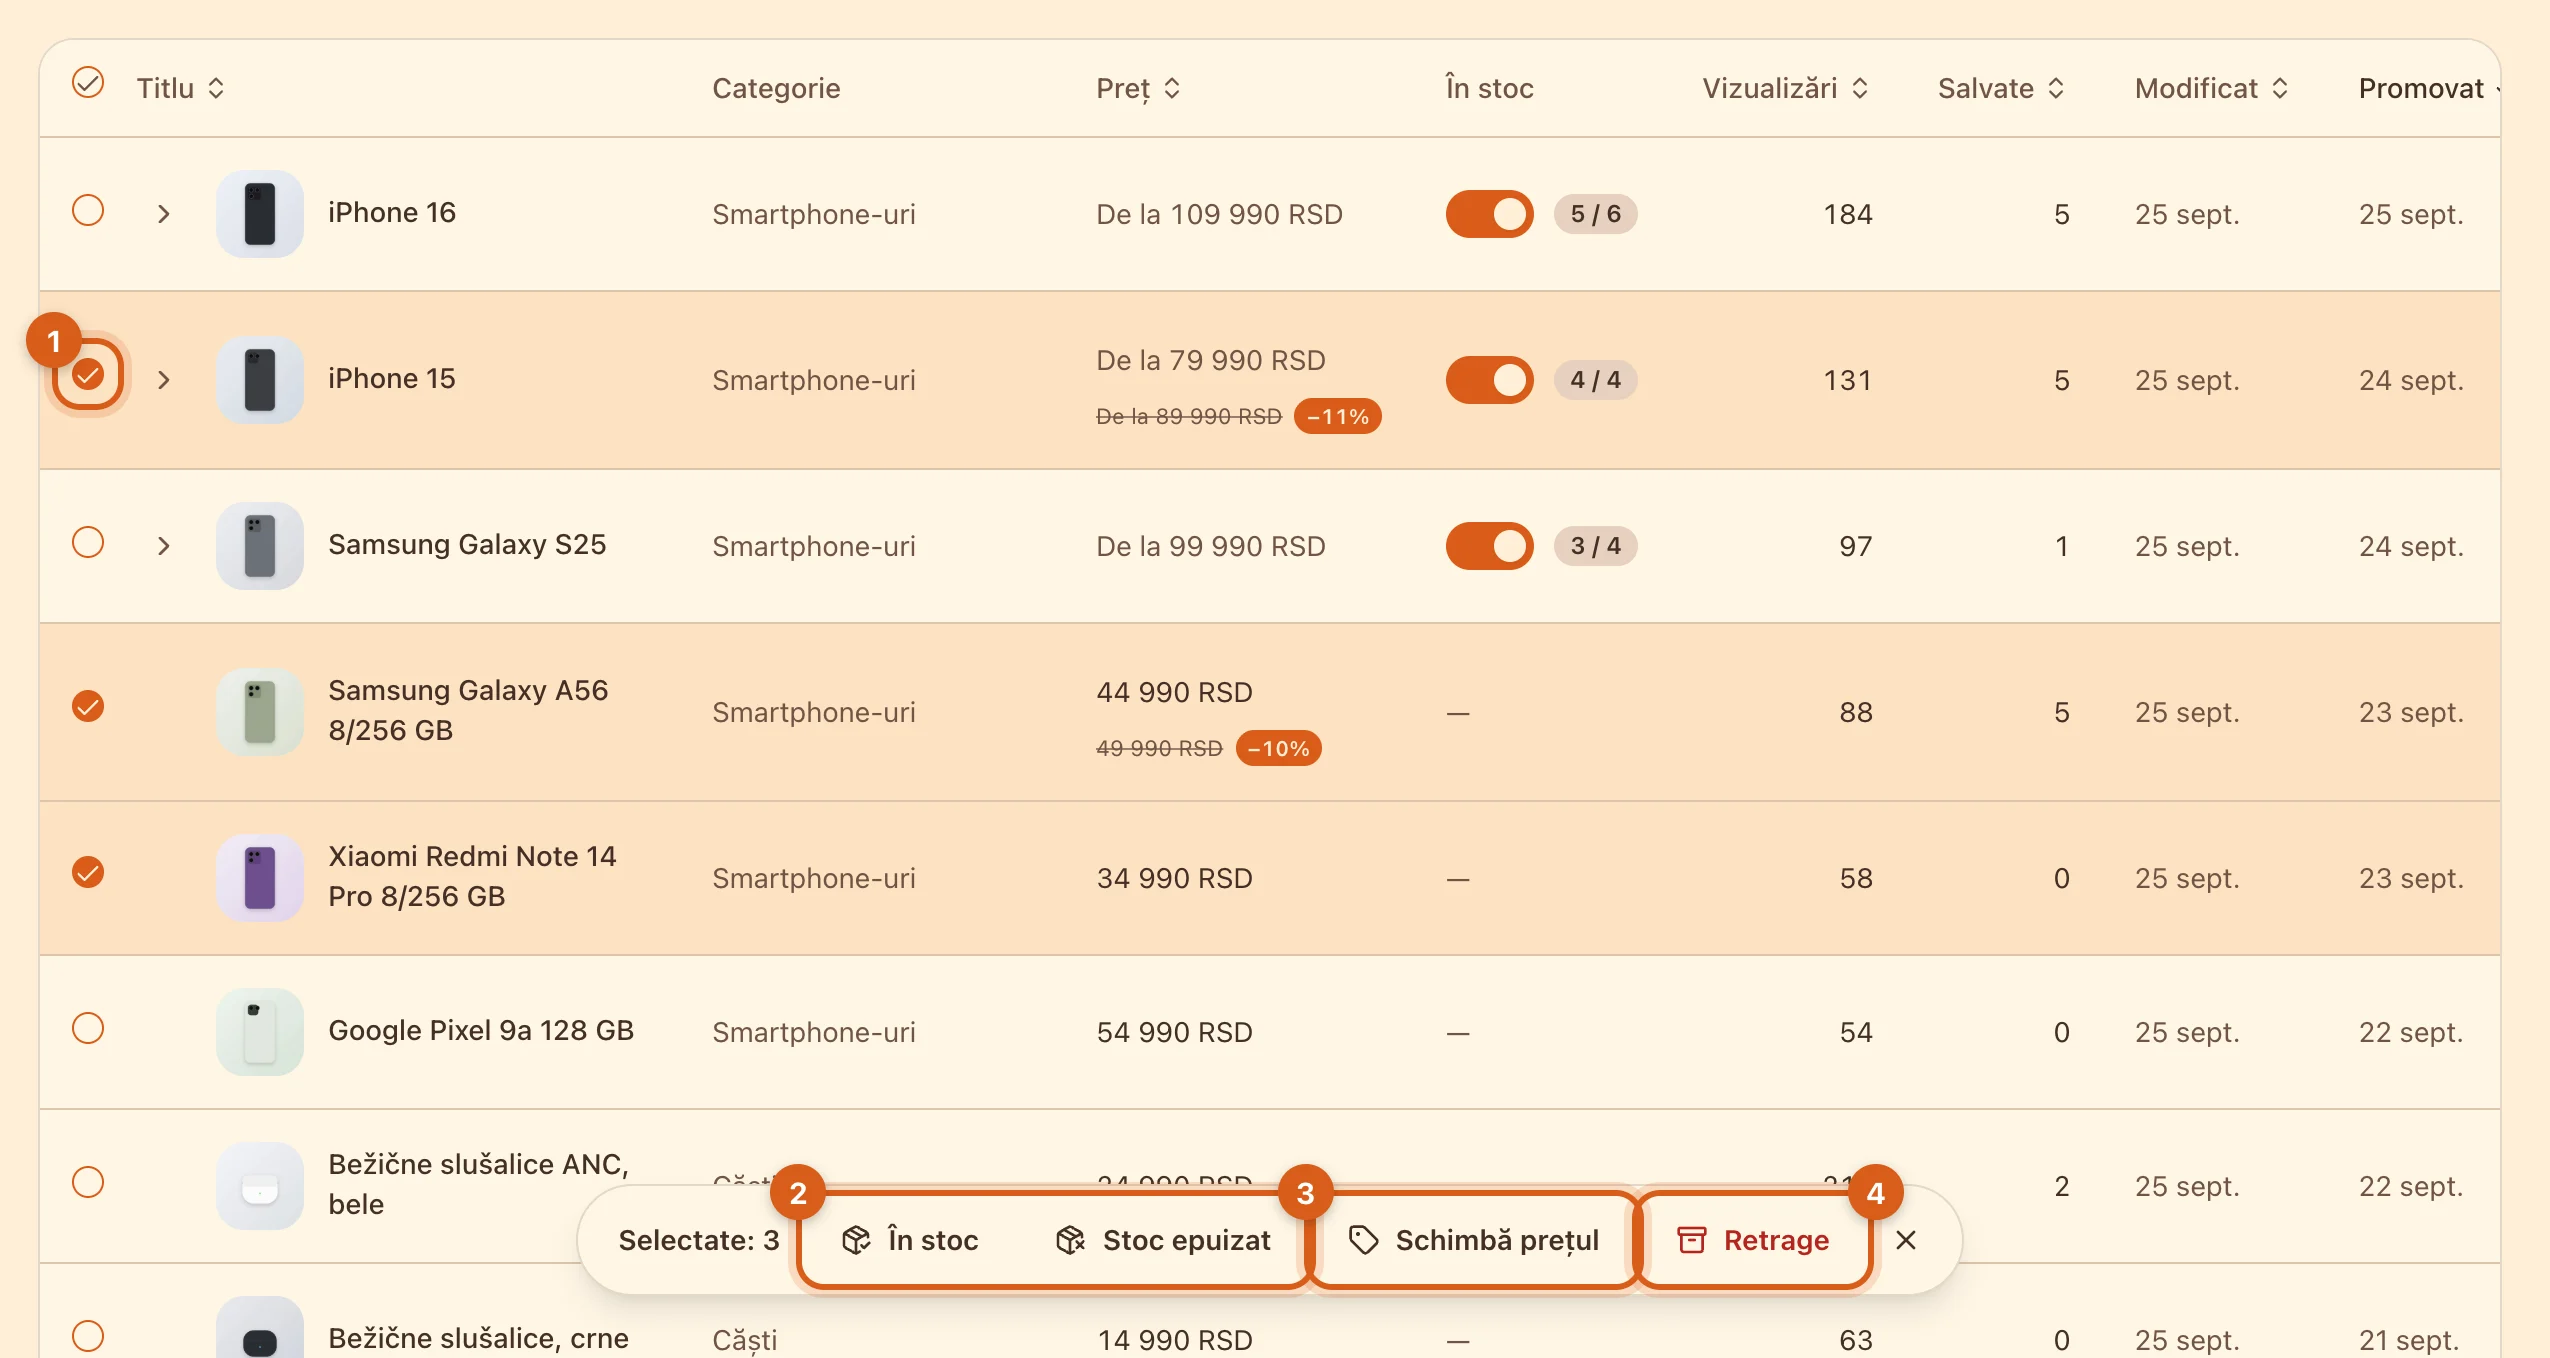Expand the iPhone 16 variants row
The height and width of the screenshot is (1358, 2550).
[x=164, y=214]
